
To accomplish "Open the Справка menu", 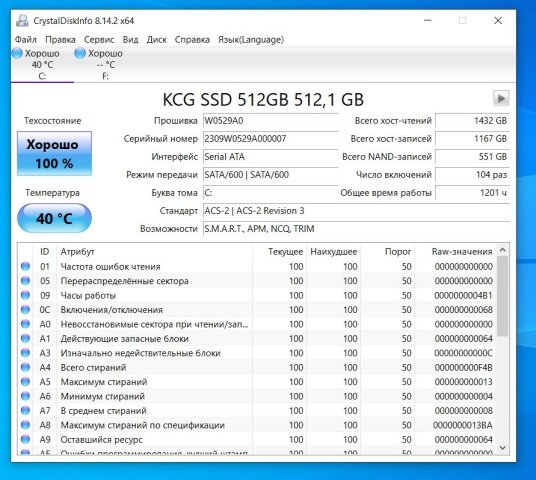I will 192,40.
